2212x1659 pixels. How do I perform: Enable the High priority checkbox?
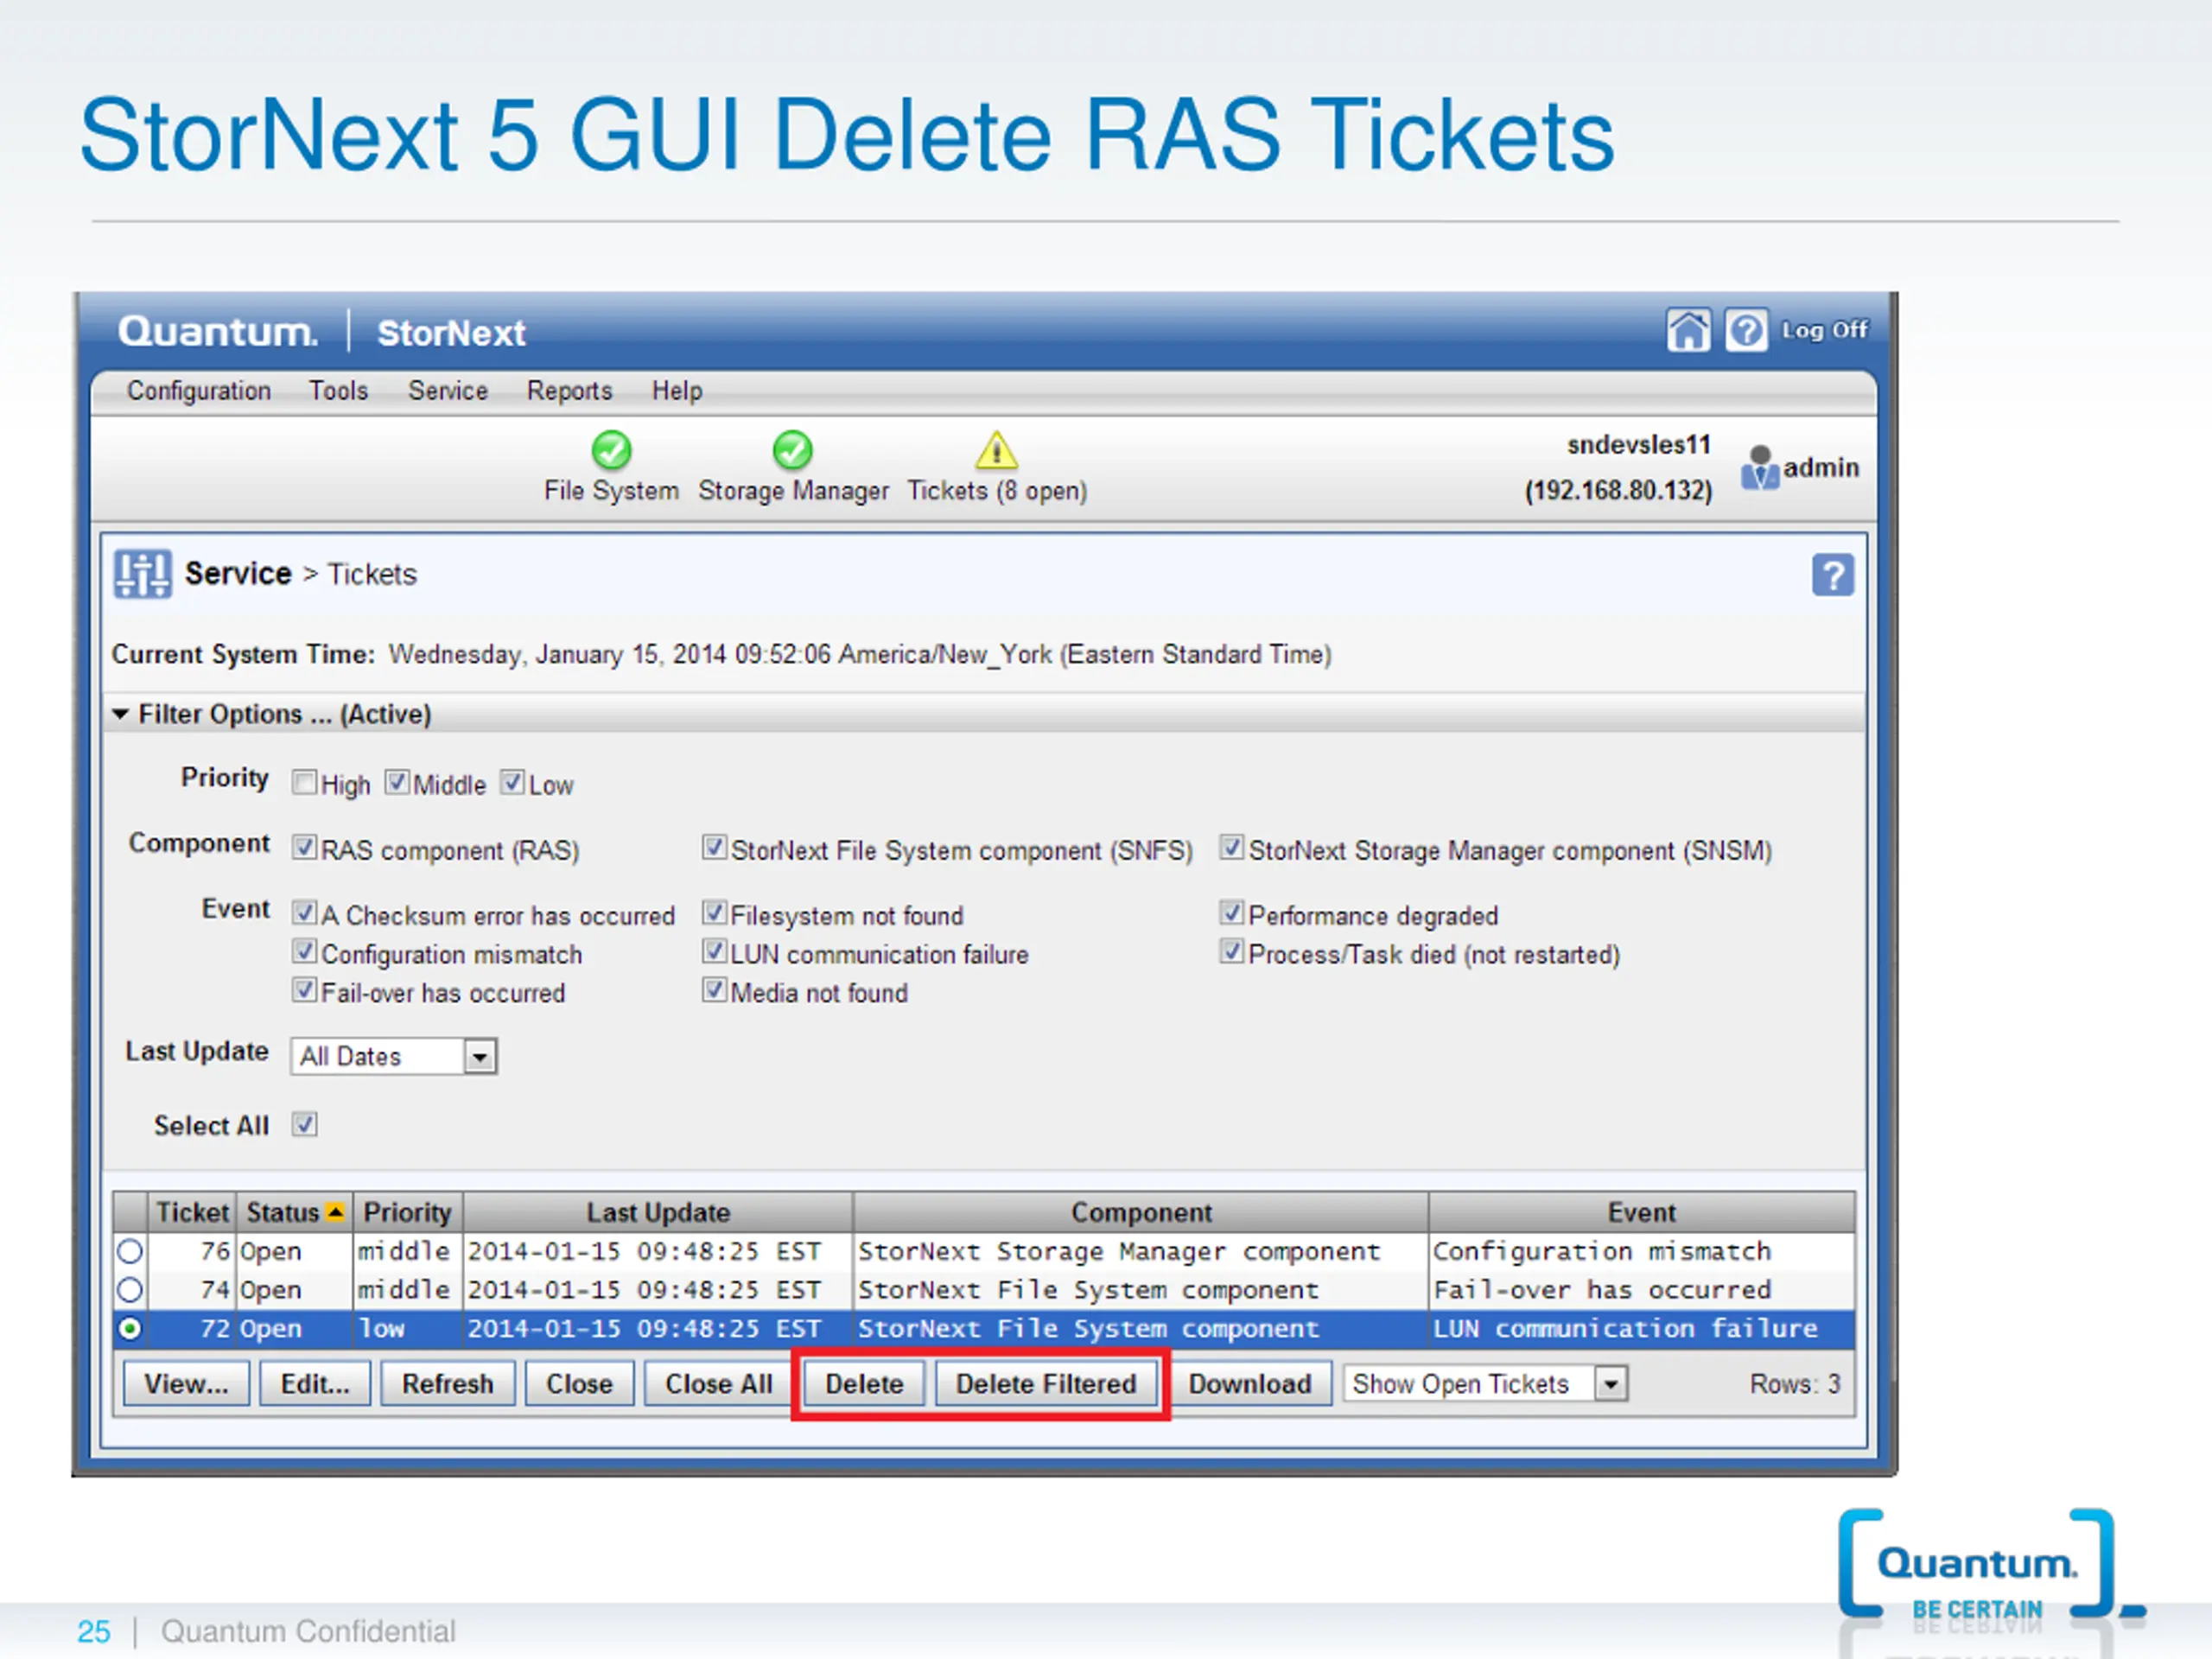(304, 782)
